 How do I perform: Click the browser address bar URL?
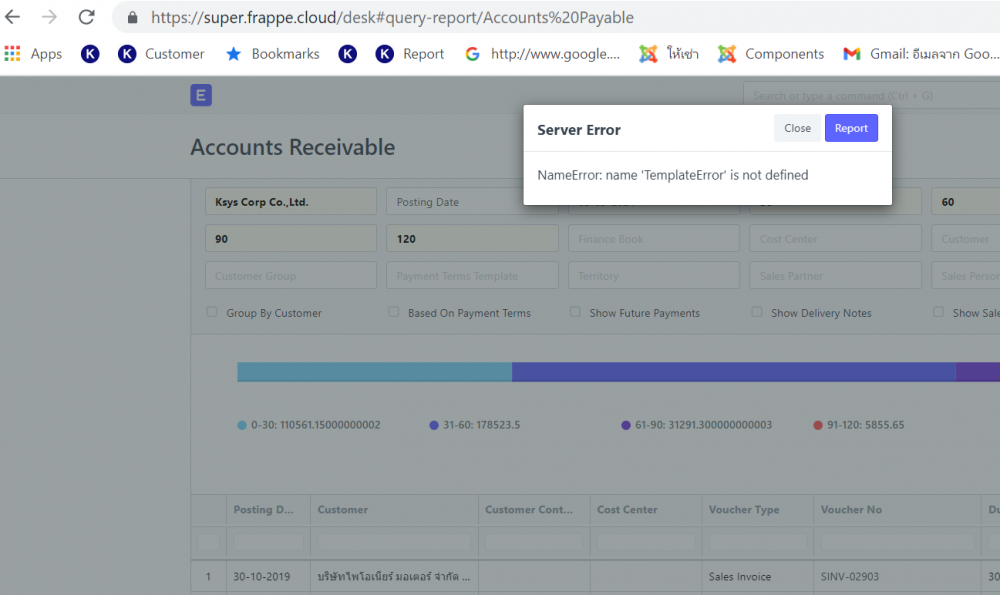392,18
